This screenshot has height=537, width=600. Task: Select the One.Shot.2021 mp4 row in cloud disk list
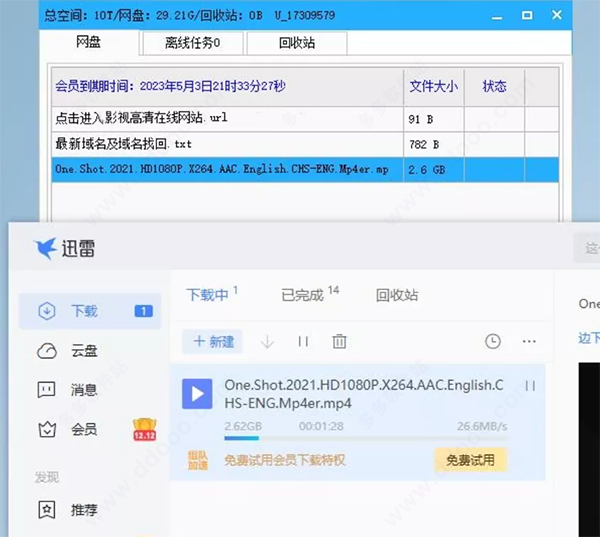coord(305,170)
